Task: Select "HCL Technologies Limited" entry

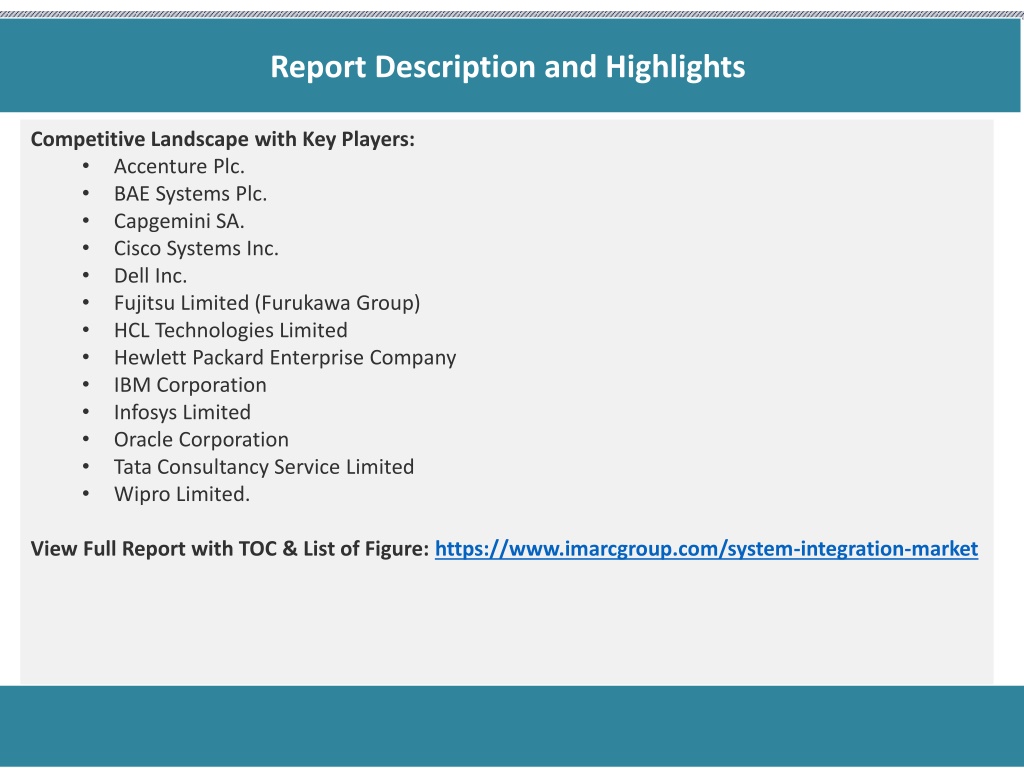Action: [x=231, y=330]
